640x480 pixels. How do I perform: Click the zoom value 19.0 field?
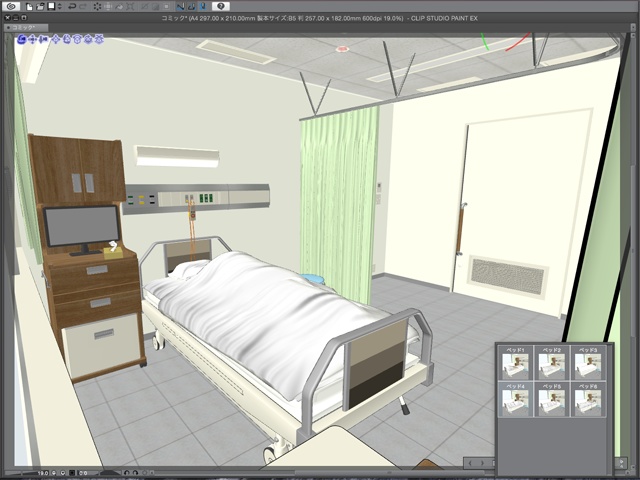tap(42, 473)
